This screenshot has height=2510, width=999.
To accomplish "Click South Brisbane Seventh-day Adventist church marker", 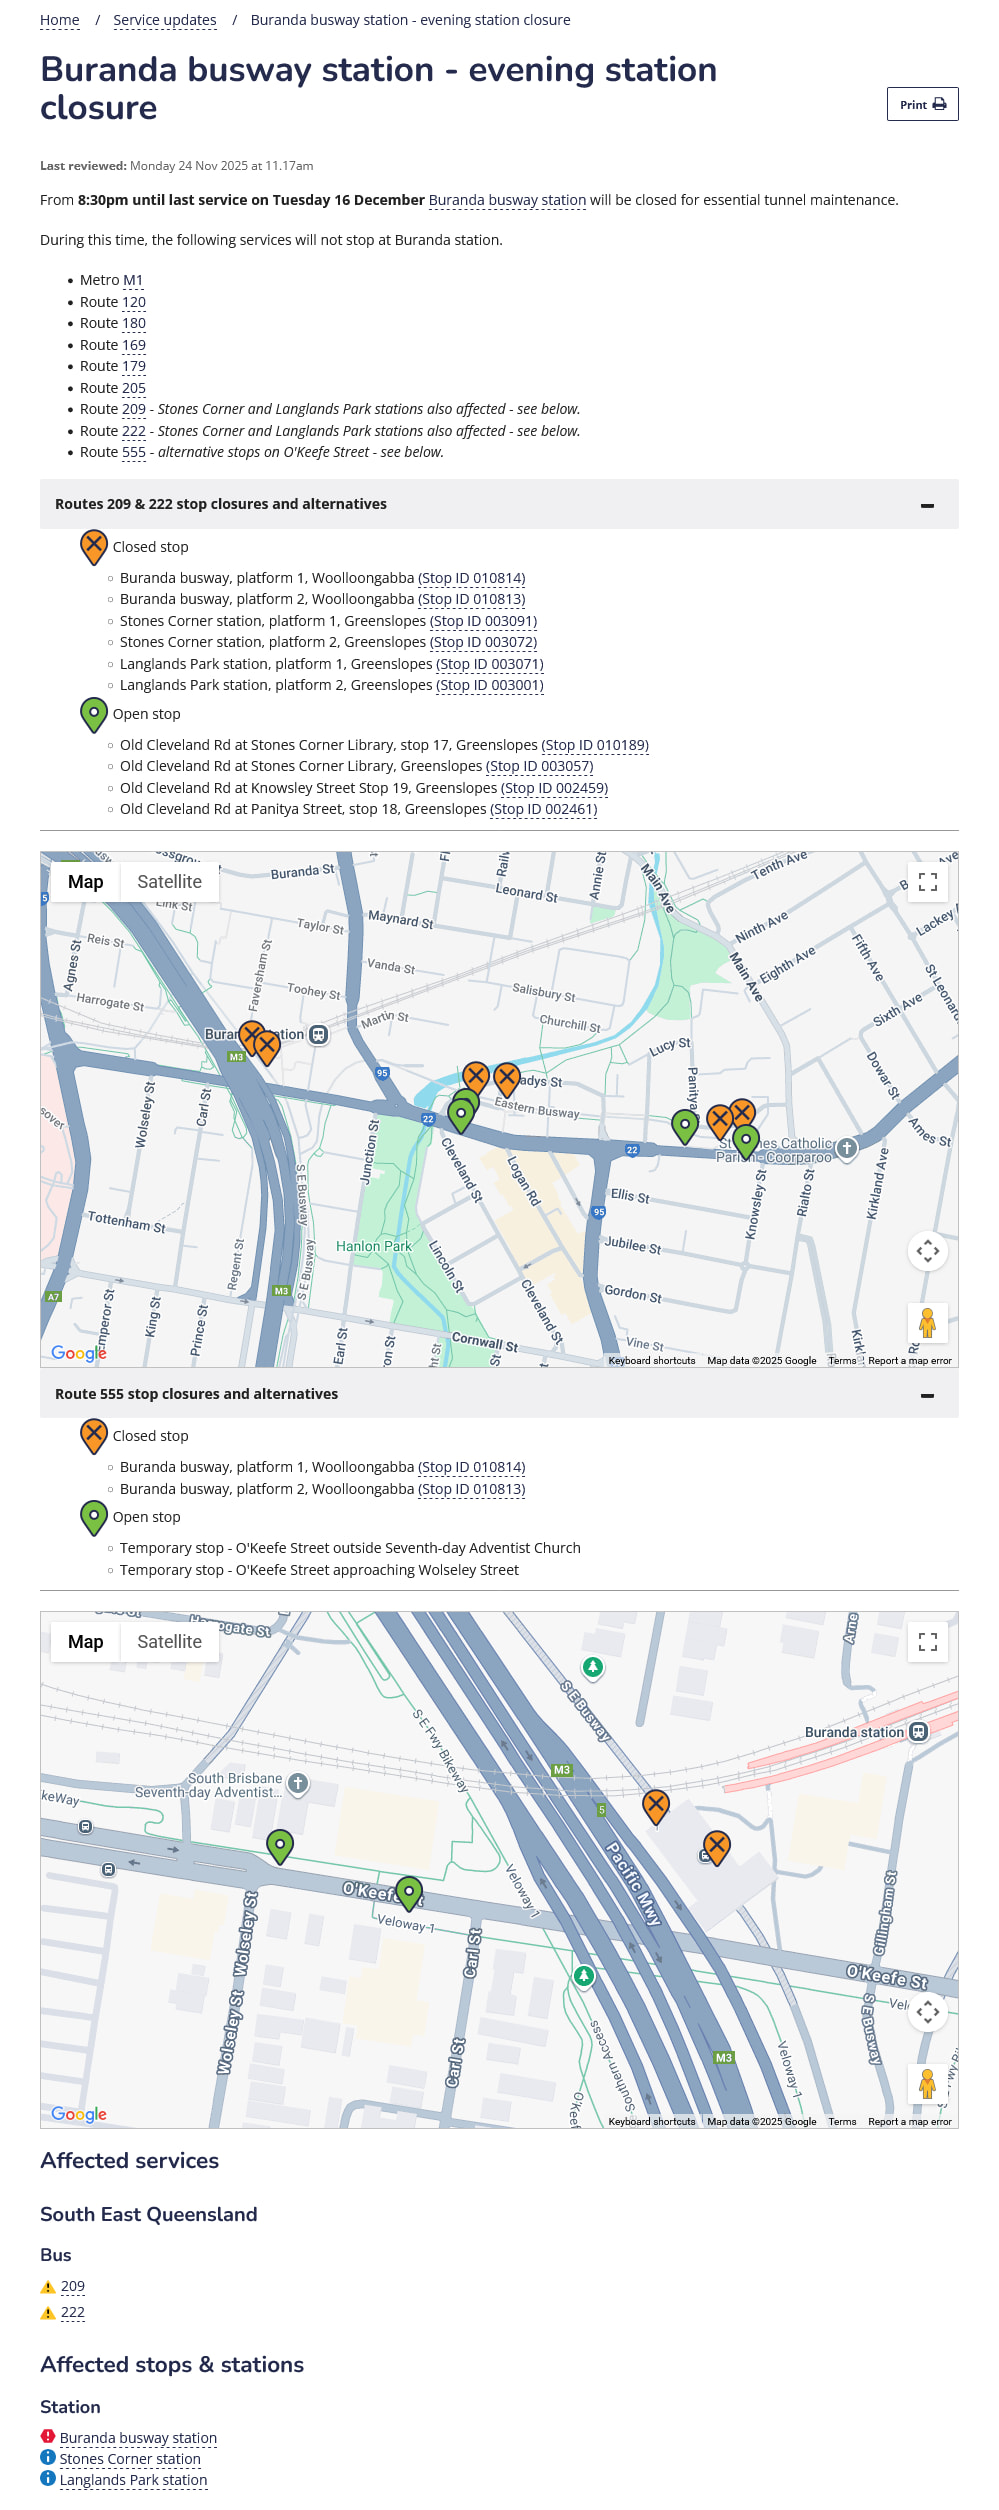I will 297,1783.
